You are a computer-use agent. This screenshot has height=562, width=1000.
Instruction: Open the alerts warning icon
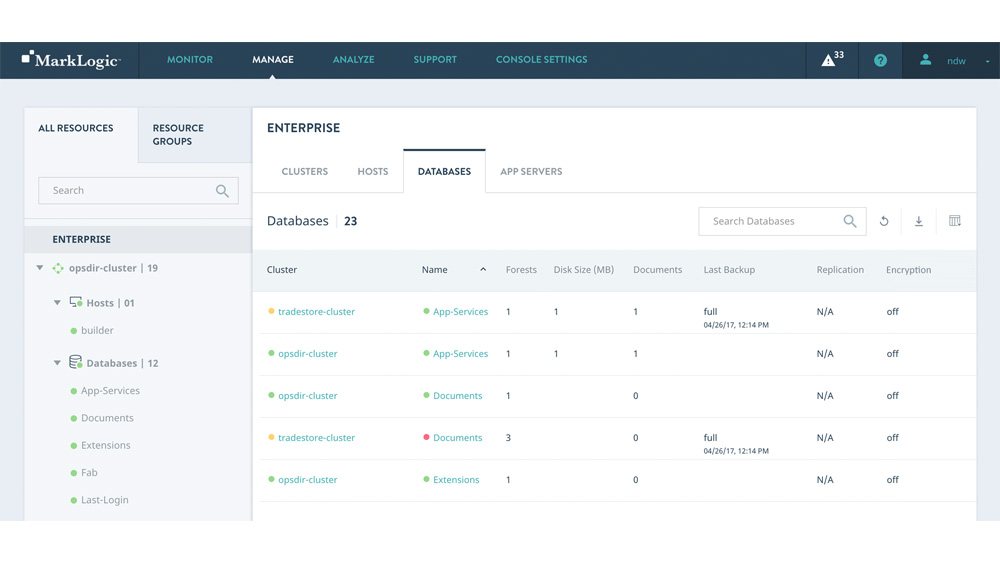[829, 60]
